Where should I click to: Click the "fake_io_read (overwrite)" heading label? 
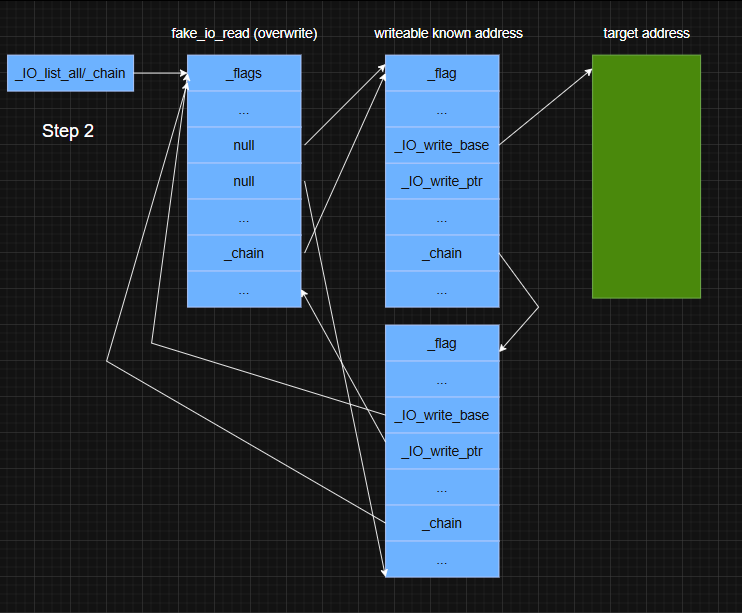coord(244,33)
